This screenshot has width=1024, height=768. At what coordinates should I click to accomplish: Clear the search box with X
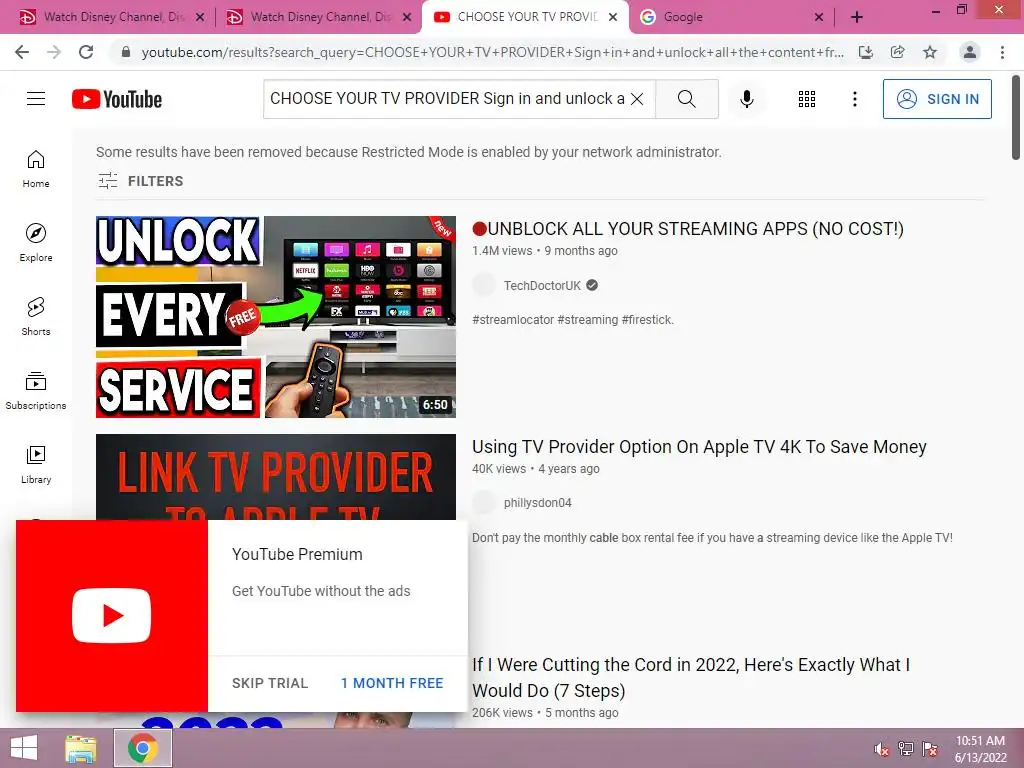click(637, 99)
